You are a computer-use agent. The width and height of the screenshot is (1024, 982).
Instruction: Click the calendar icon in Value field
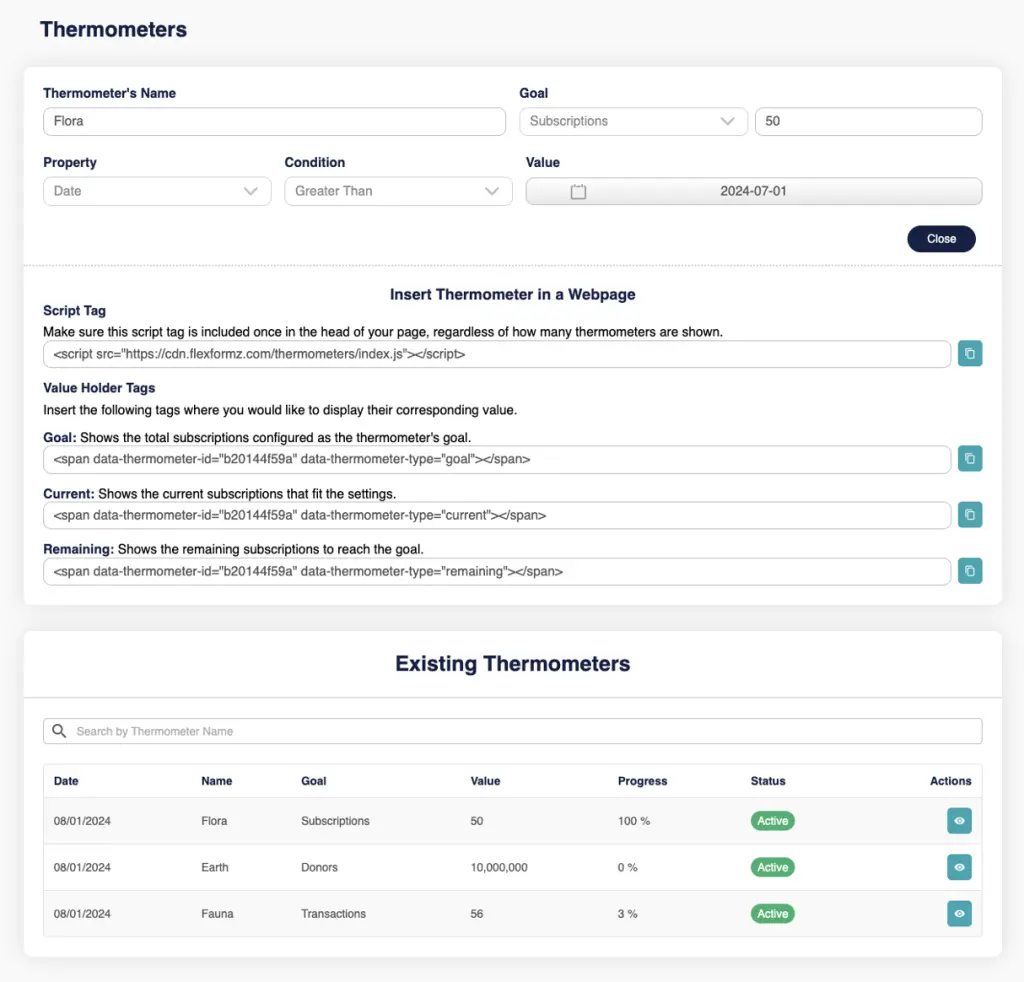(x=578, y=191)
